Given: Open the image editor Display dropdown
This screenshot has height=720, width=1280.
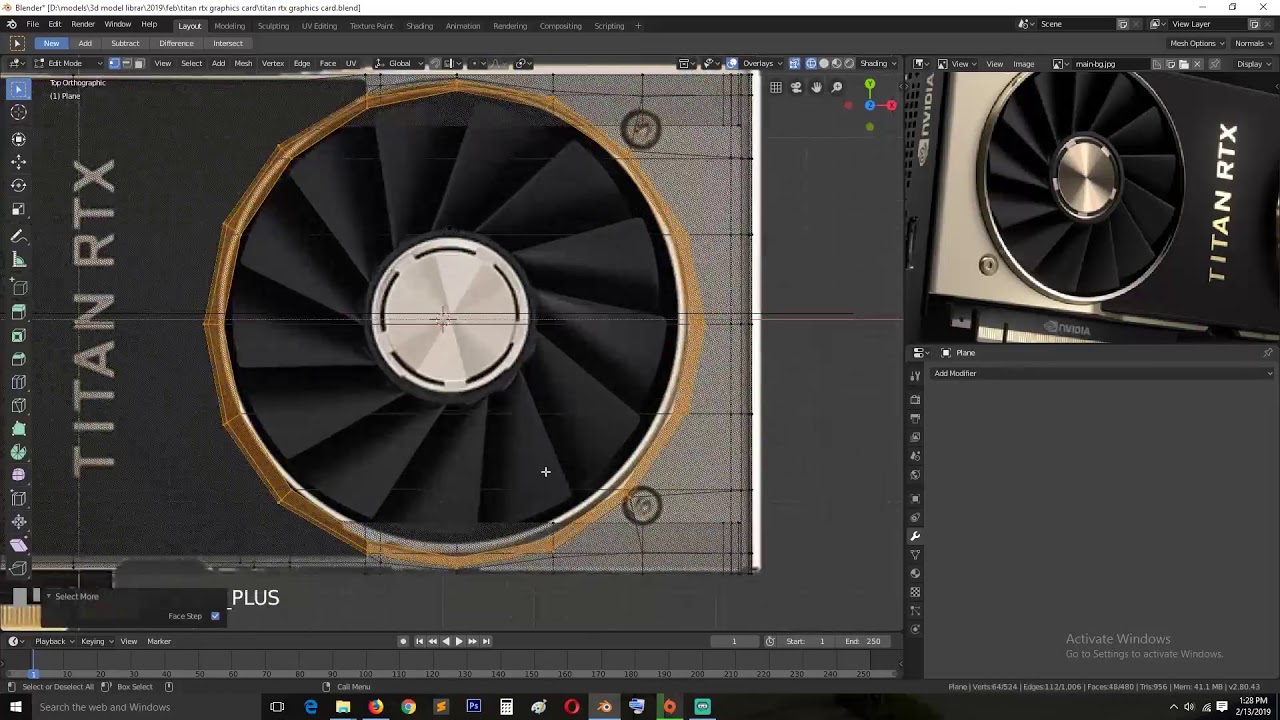Looking at the screenshot, I should [x=1253, y=64].
